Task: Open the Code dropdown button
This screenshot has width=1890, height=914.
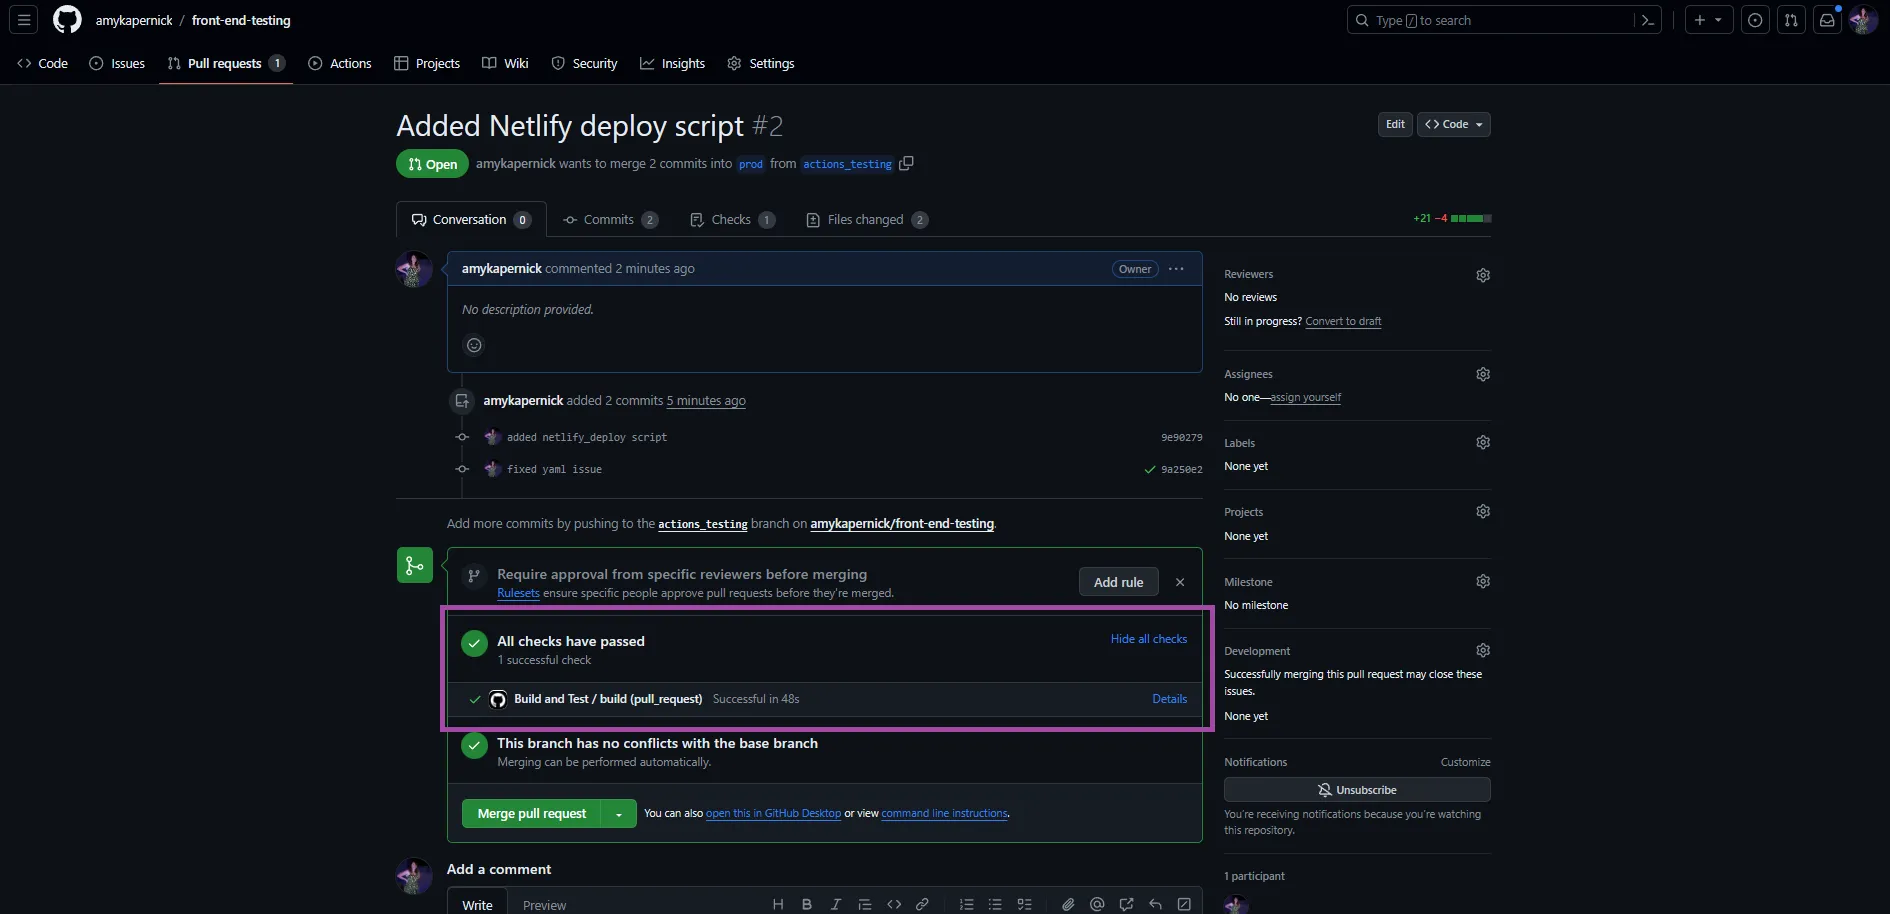Action: 1453,124
